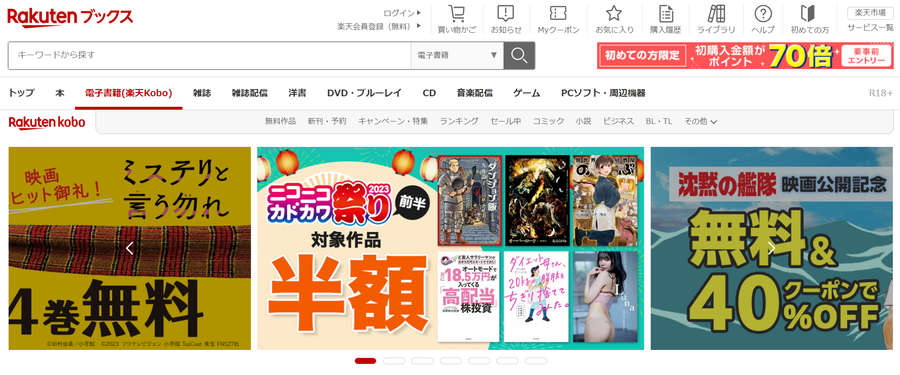The width and height of the screenshot is (900, 375).
Task: Open the ミステリと言う勿れ 4巻無料 banner
Action: point(130,248)
